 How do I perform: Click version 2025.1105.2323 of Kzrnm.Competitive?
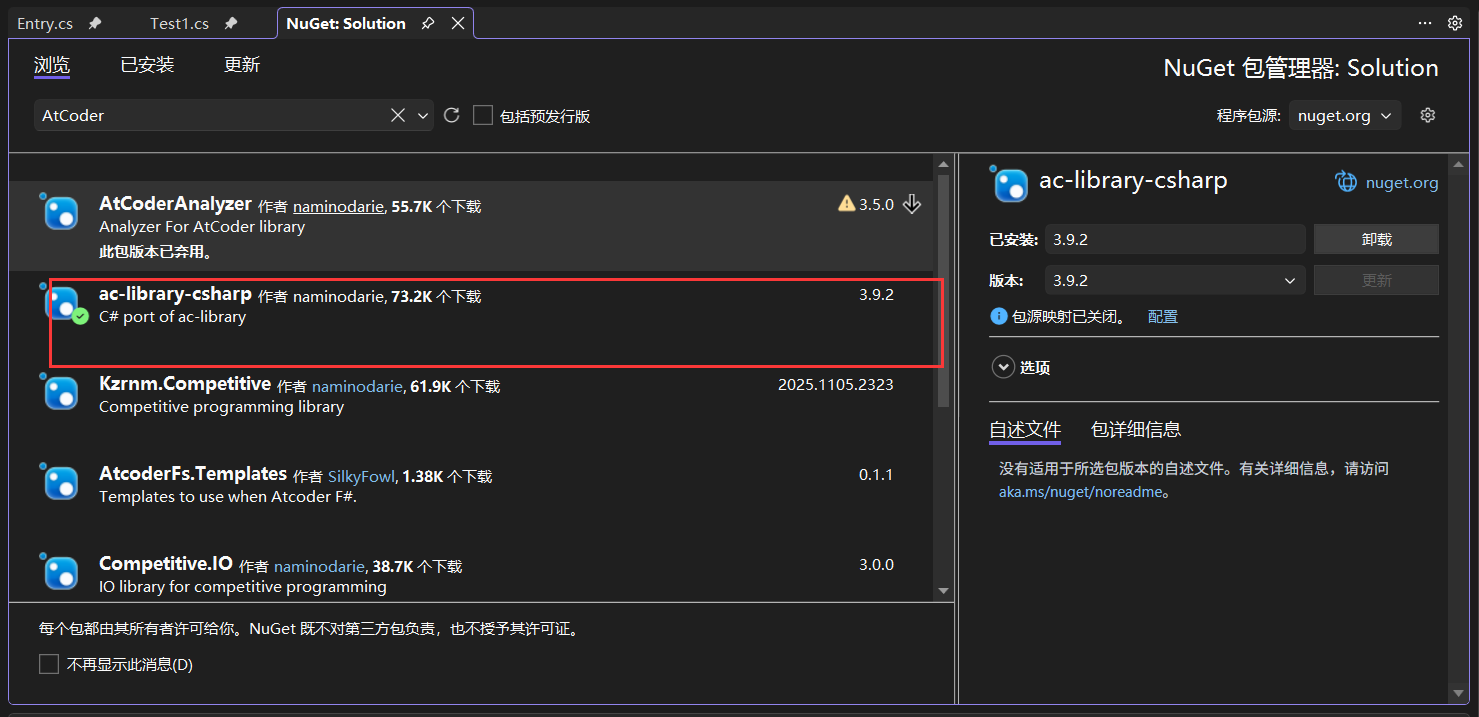coord(836,385)
